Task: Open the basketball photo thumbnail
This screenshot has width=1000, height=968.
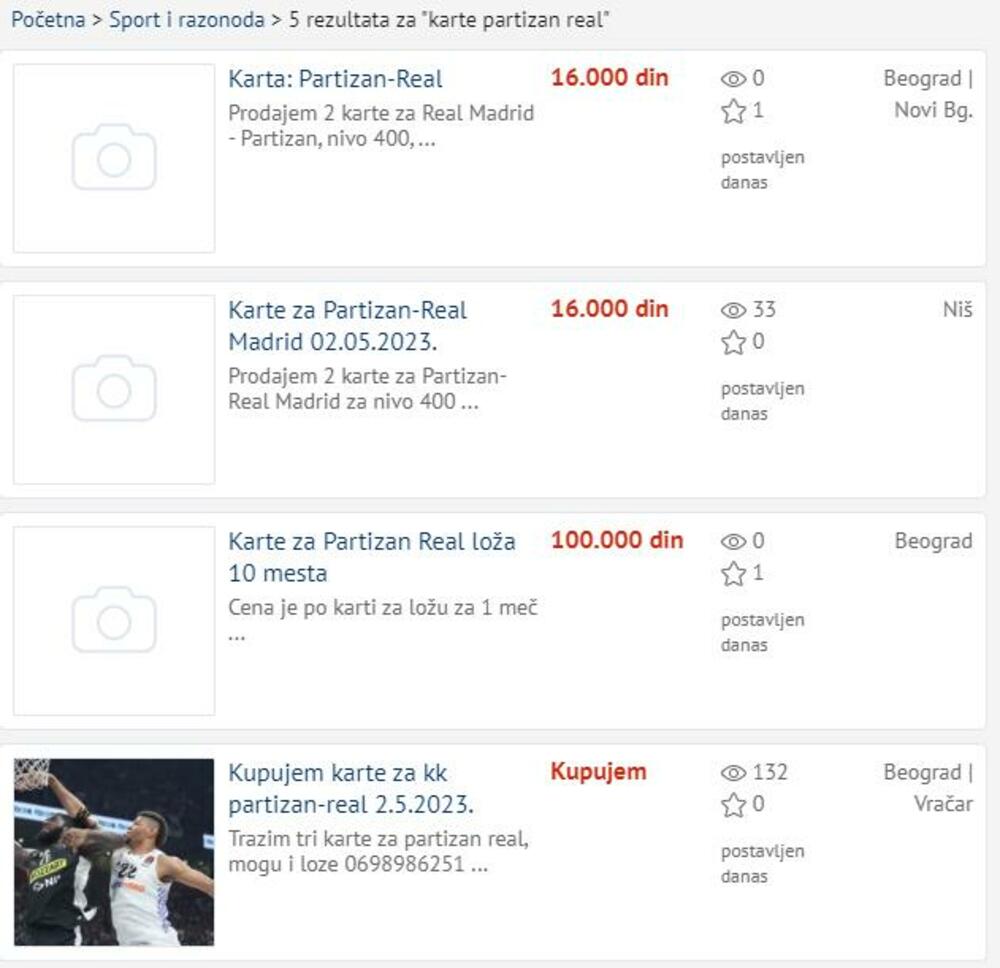Action: (x=114, y=851)
